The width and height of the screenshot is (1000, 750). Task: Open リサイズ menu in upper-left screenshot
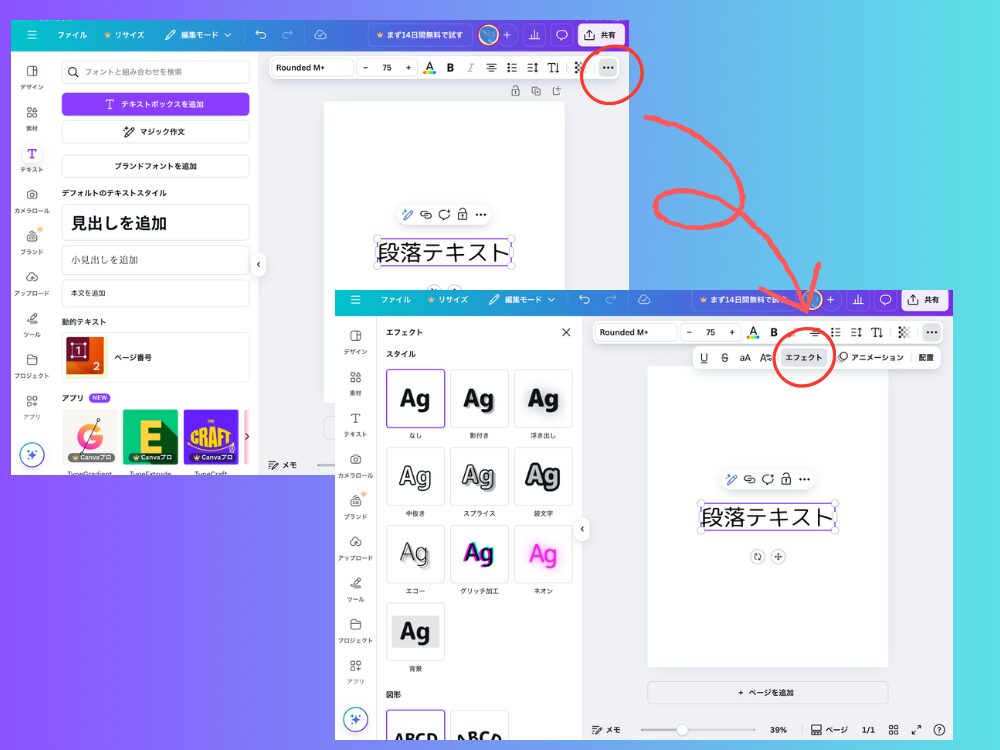124,35
